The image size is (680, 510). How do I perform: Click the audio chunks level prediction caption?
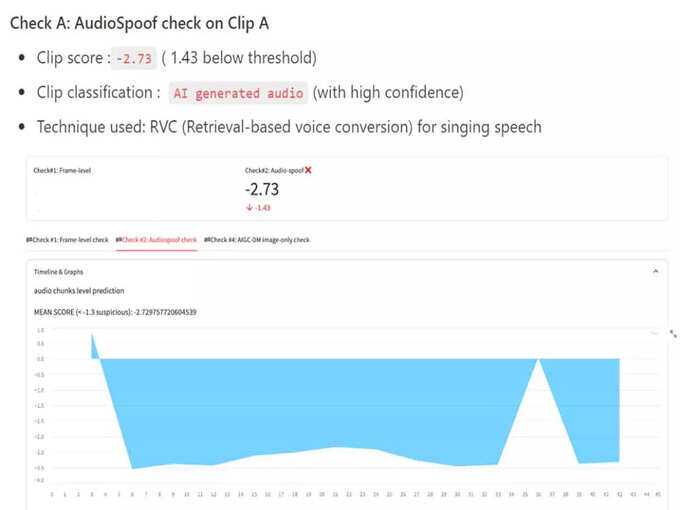79,291
